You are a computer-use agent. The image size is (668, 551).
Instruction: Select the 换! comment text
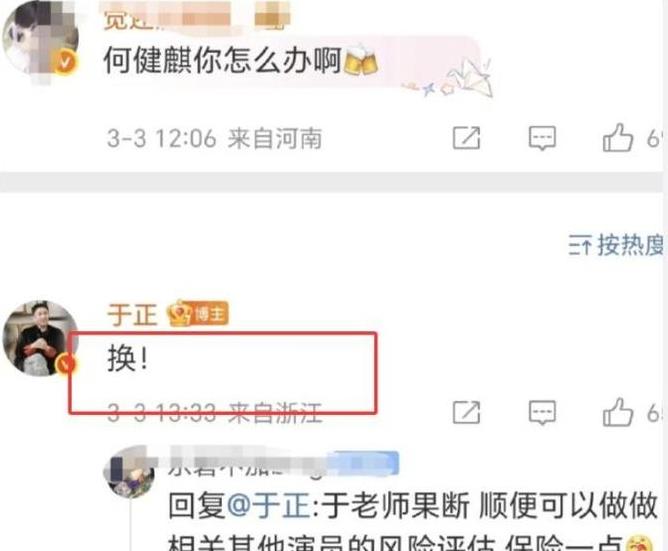(128, 358)
